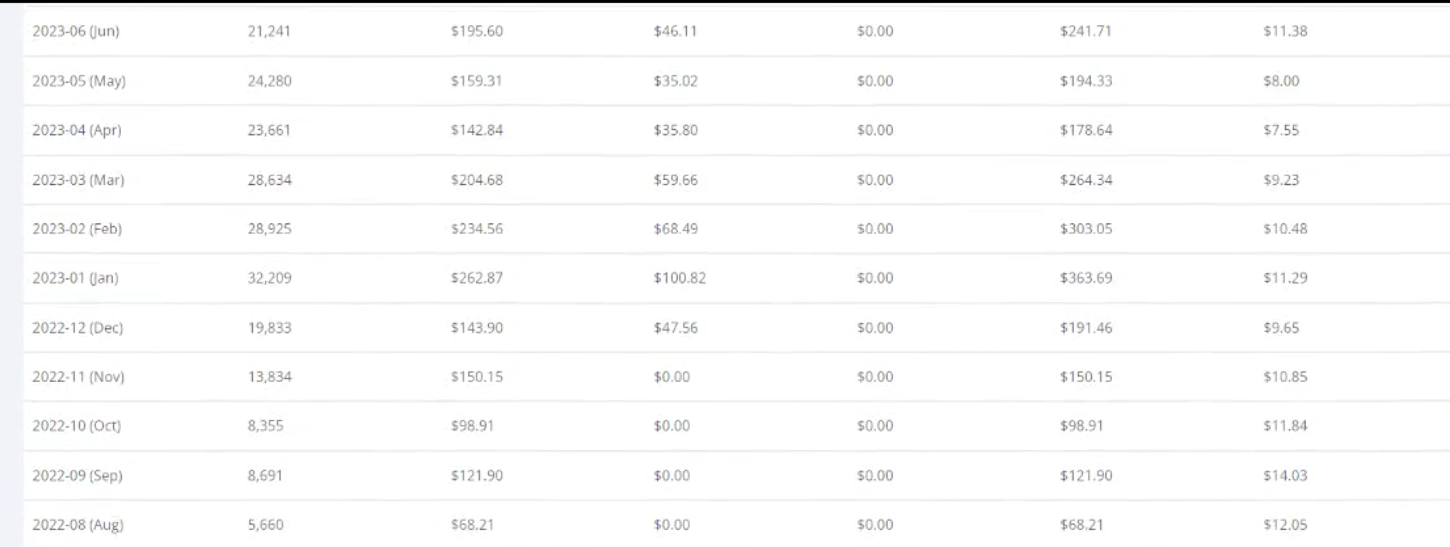The image size is (1450, 547).
Task: Select the $303.05 total in February row
Action: pyautogui.click(x=1086, y=229)
